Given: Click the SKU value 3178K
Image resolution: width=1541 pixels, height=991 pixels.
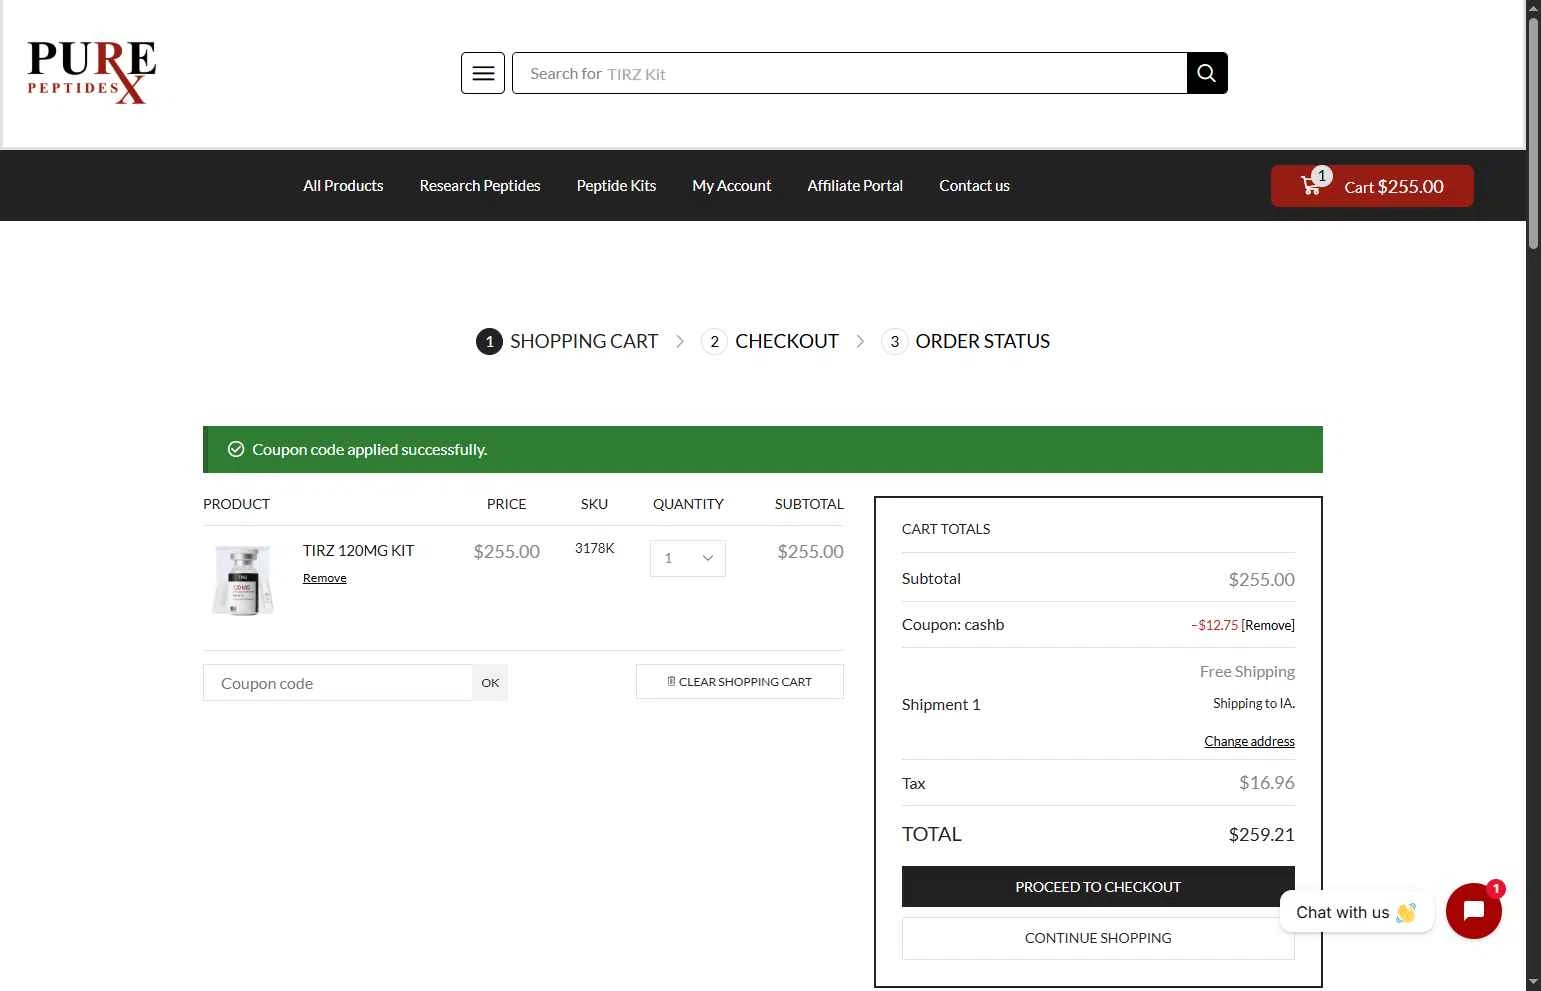Looking at the screenshot, I should 595,548.
